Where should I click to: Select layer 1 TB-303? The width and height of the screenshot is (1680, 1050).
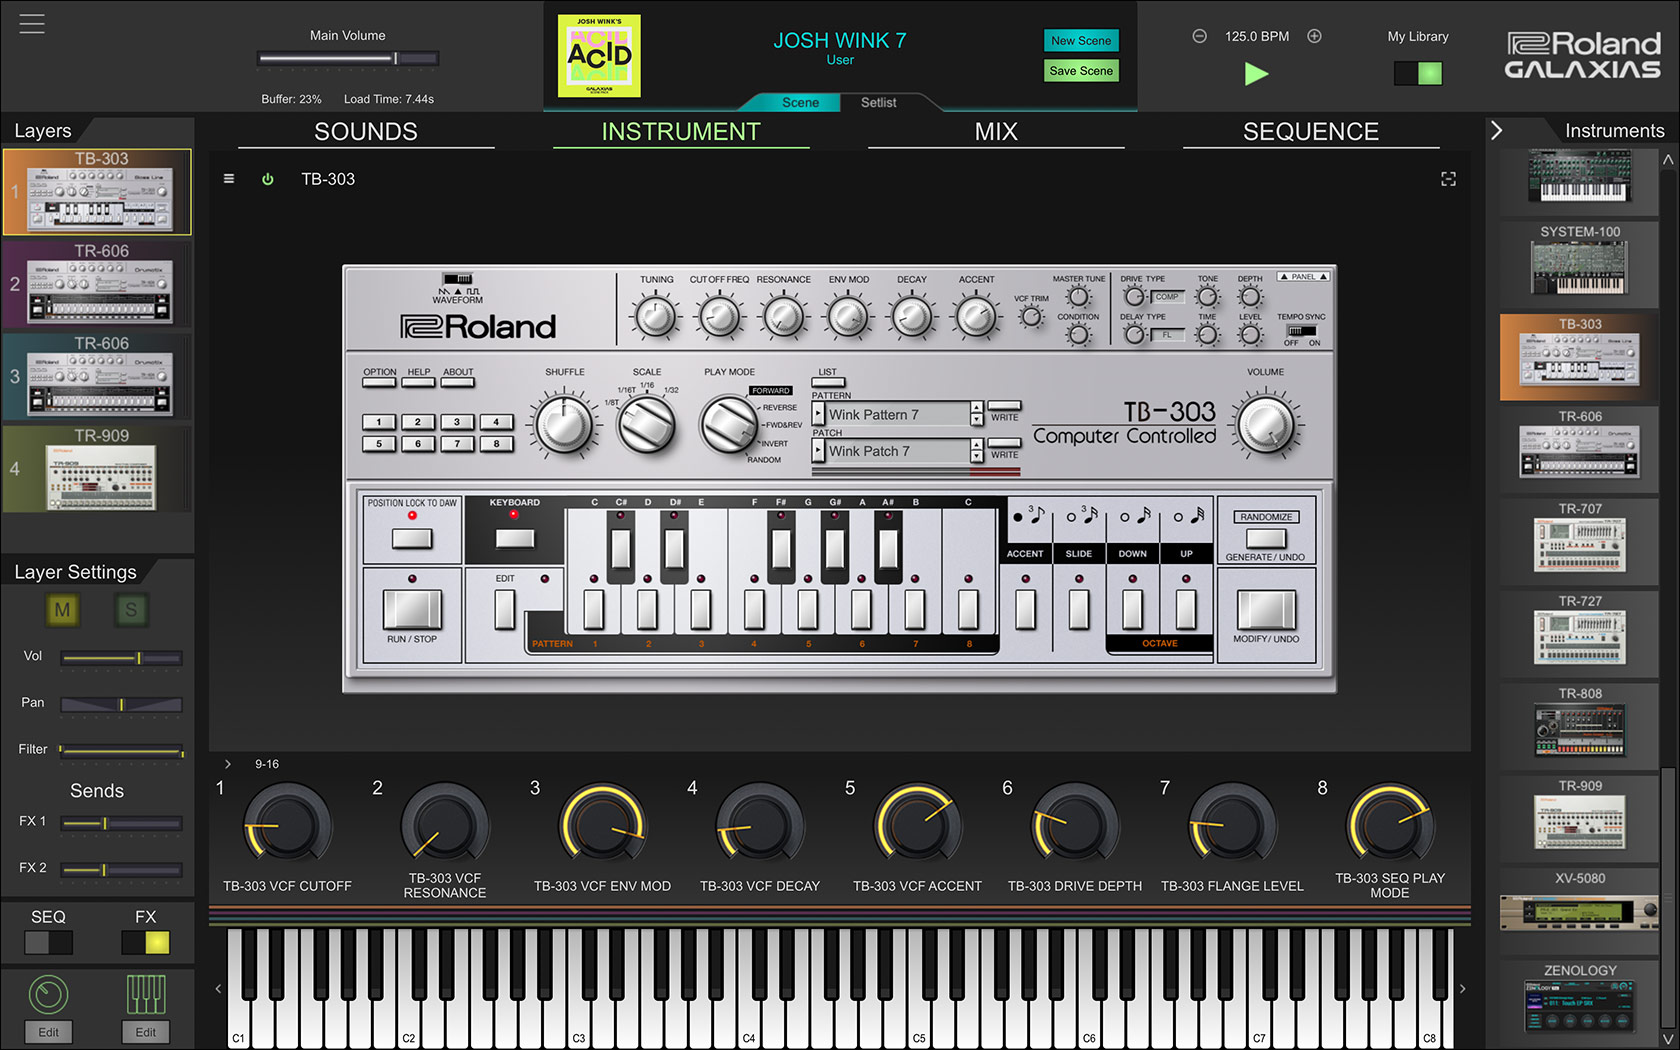97,192
